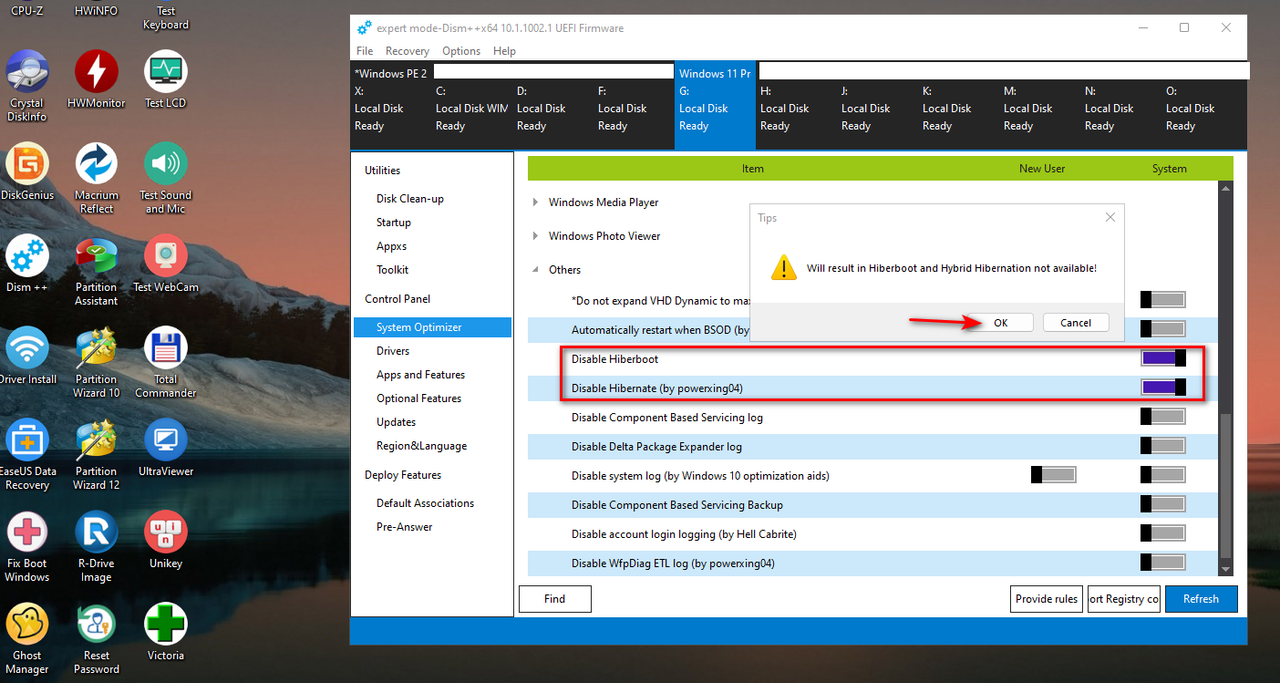Open Default Associations in sidebar
Screen dimensions: 1280x683
(425, 503)
